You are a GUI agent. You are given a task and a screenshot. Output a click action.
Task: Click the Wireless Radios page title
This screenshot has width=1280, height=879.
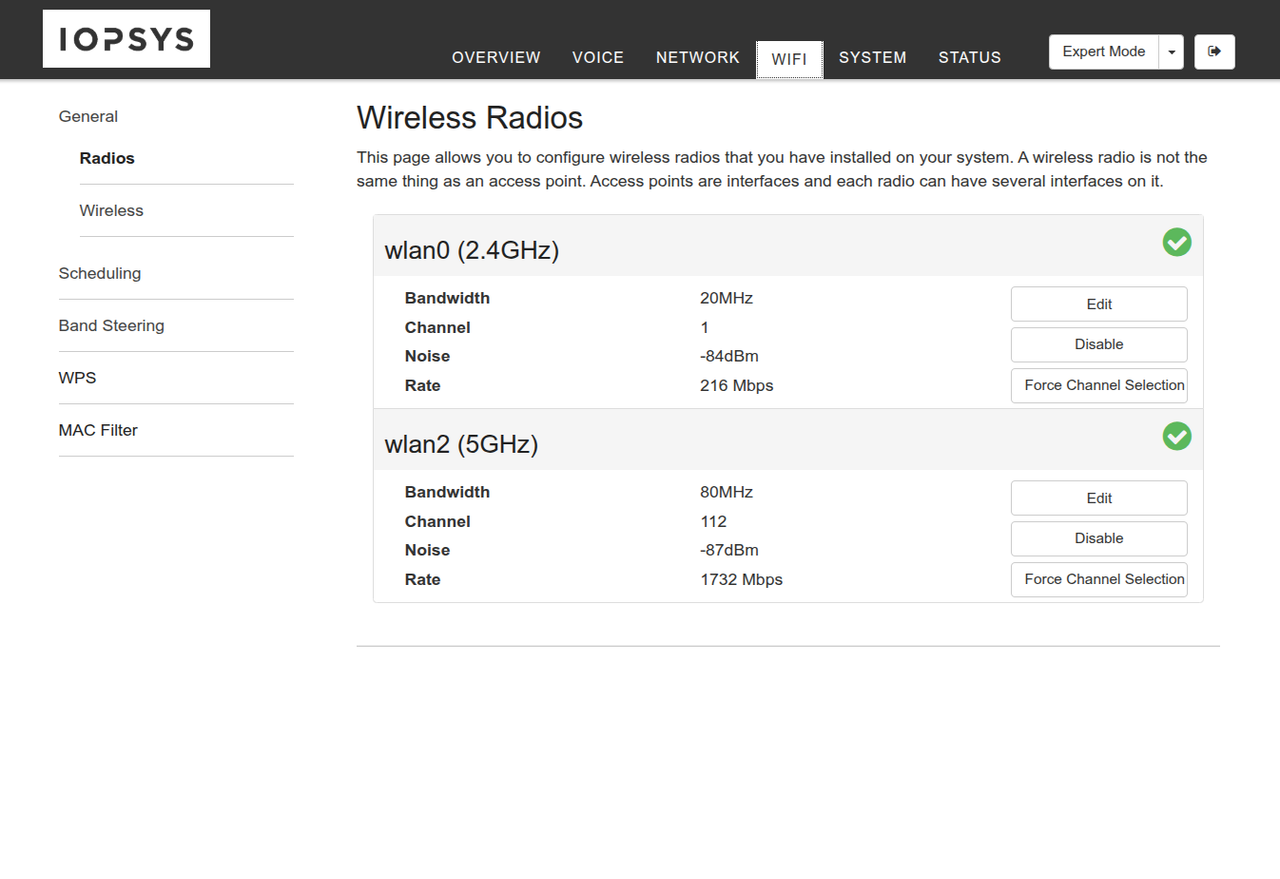(x=470, y=118)
